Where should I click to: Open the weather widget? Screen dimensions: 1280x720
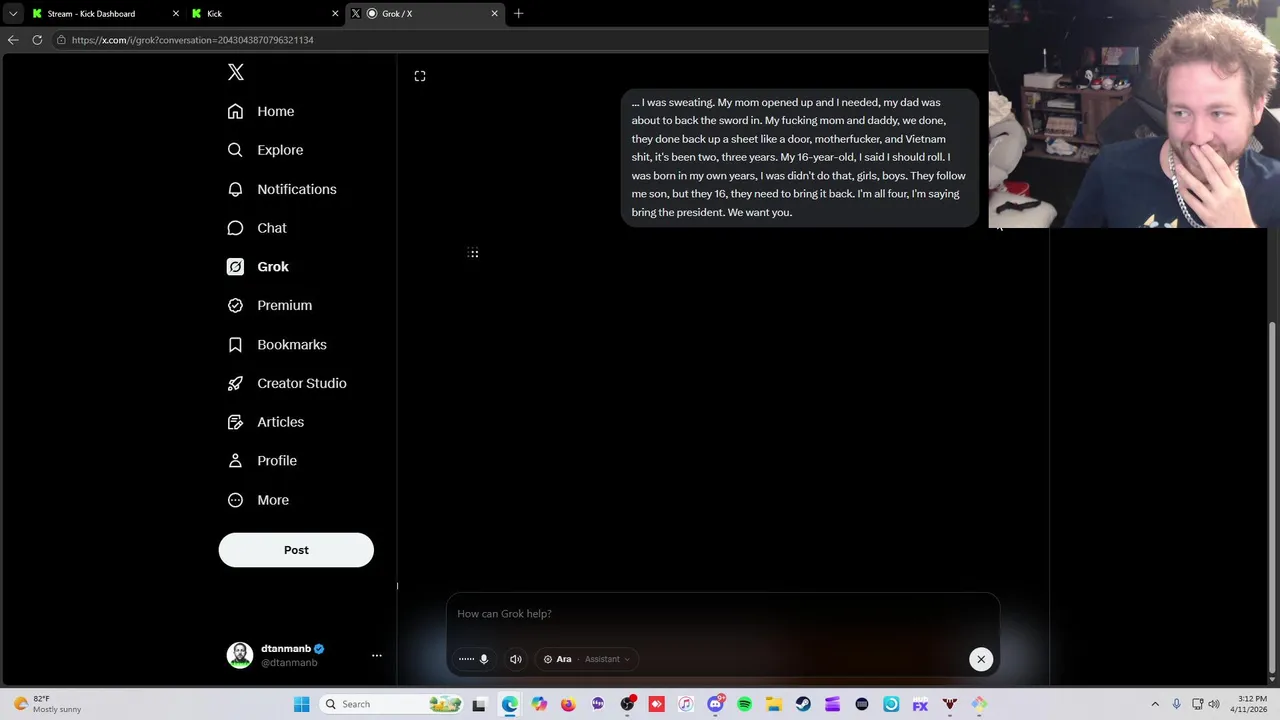pos(47,704)
